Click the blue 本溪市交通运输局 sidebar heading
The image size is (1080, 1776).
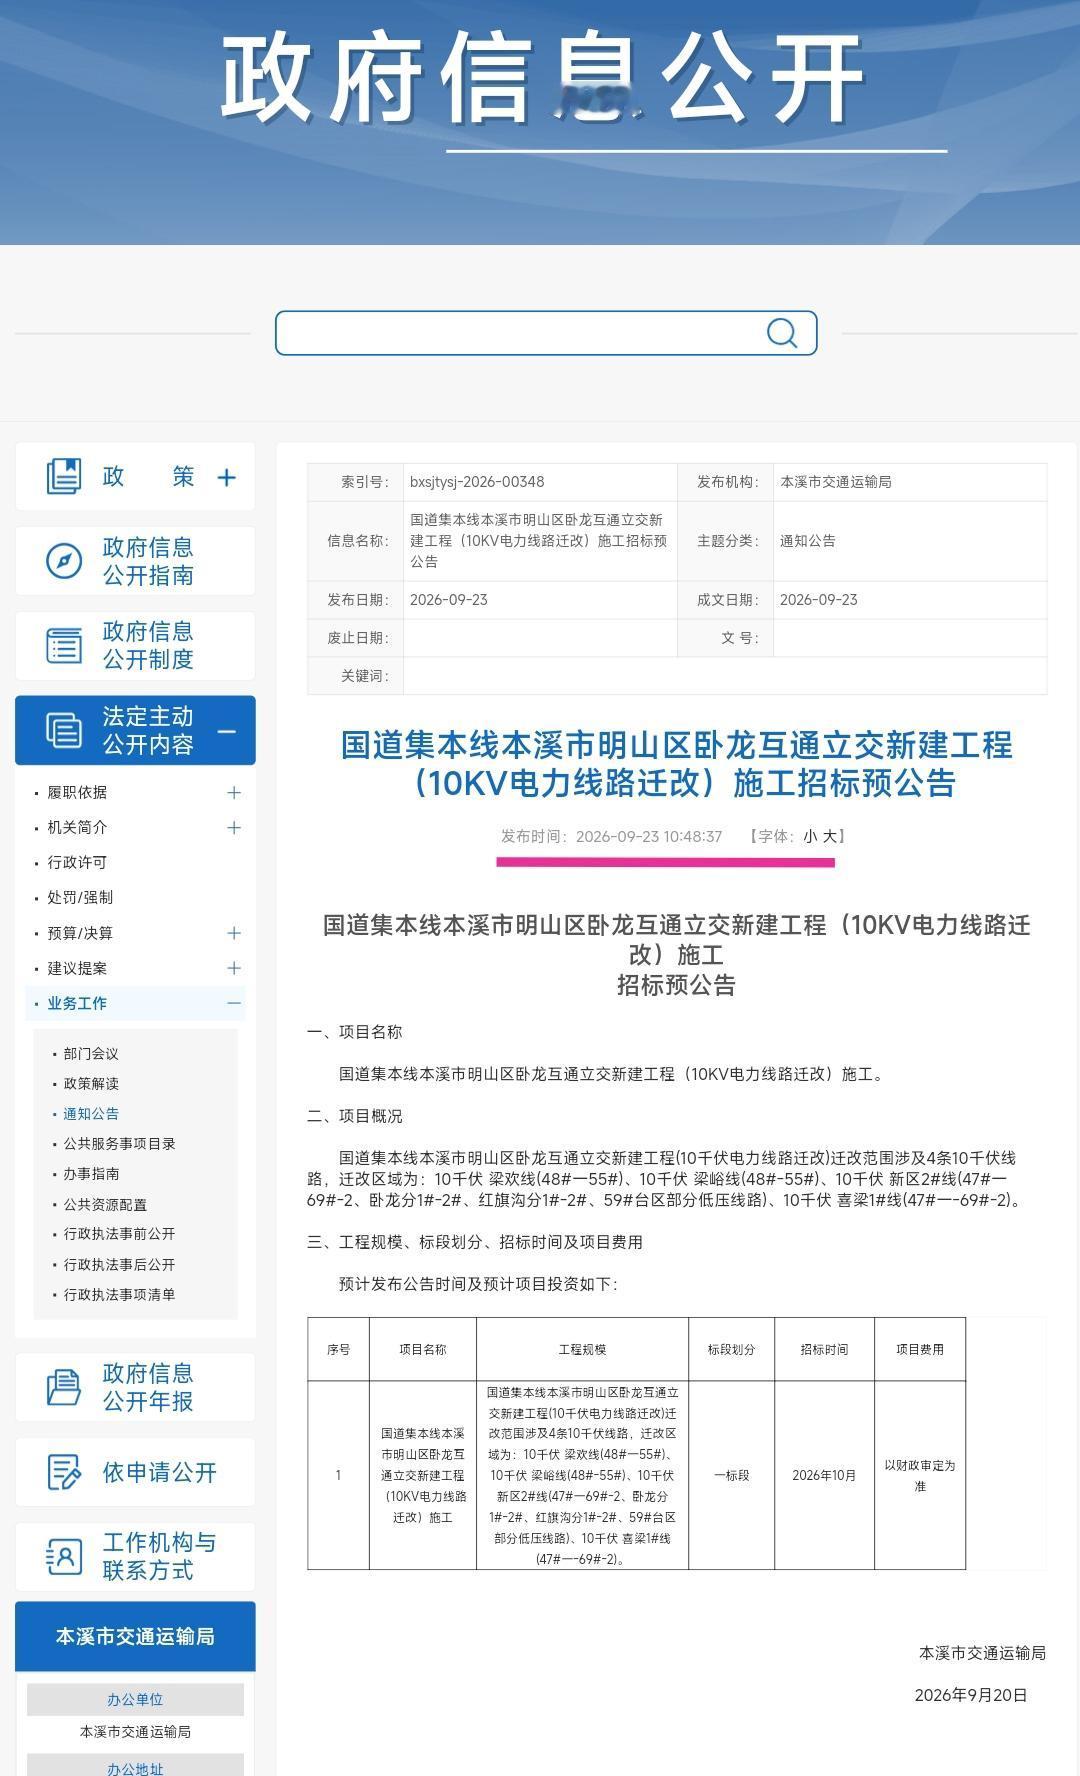[135, 1636]
